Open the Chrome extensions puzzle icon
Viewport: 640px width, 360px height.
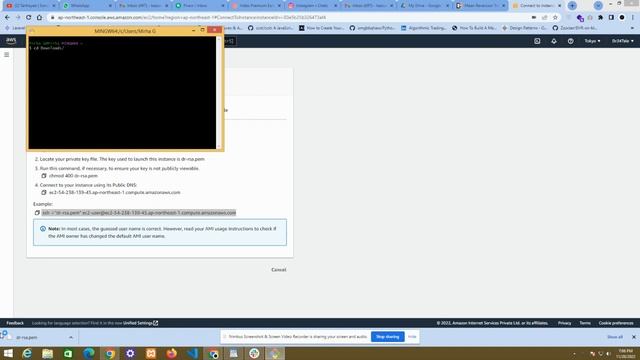coord(600,18)
